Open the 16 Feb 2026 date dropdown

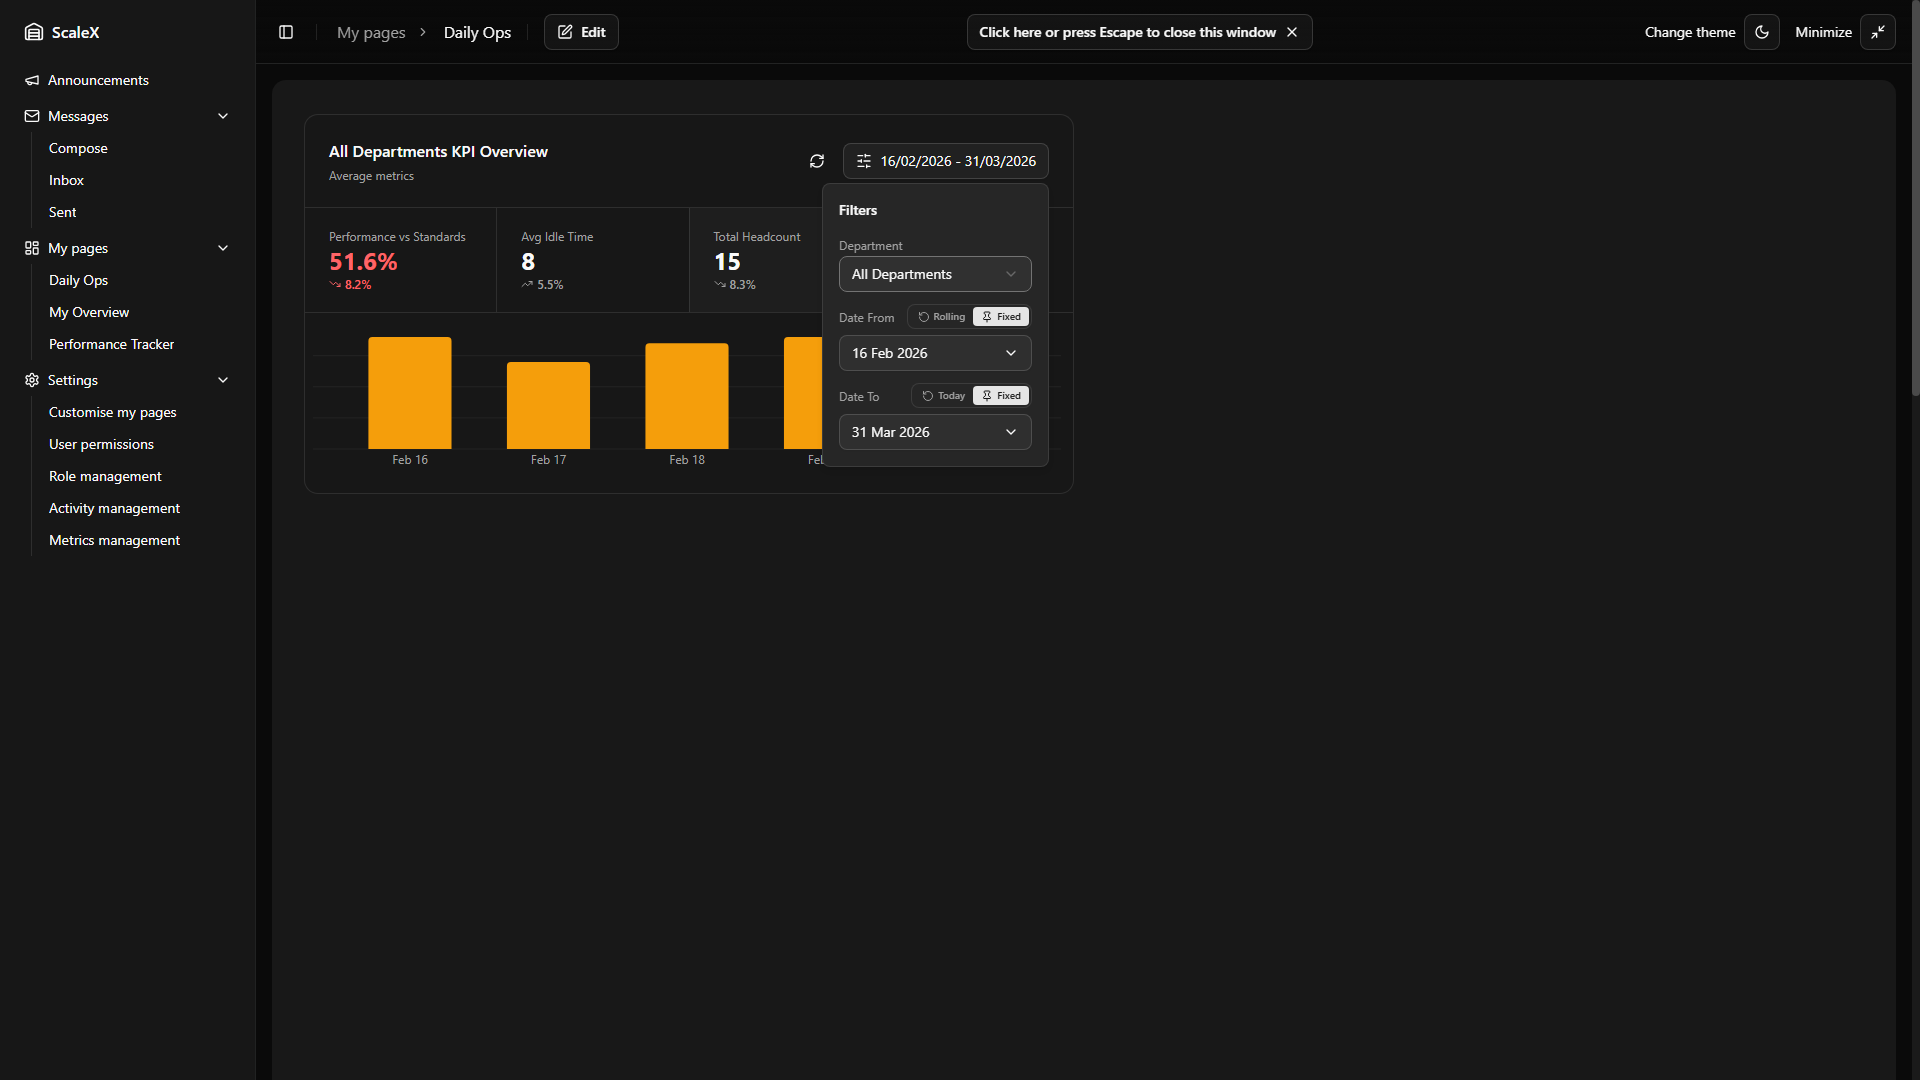tap(934, 353)
